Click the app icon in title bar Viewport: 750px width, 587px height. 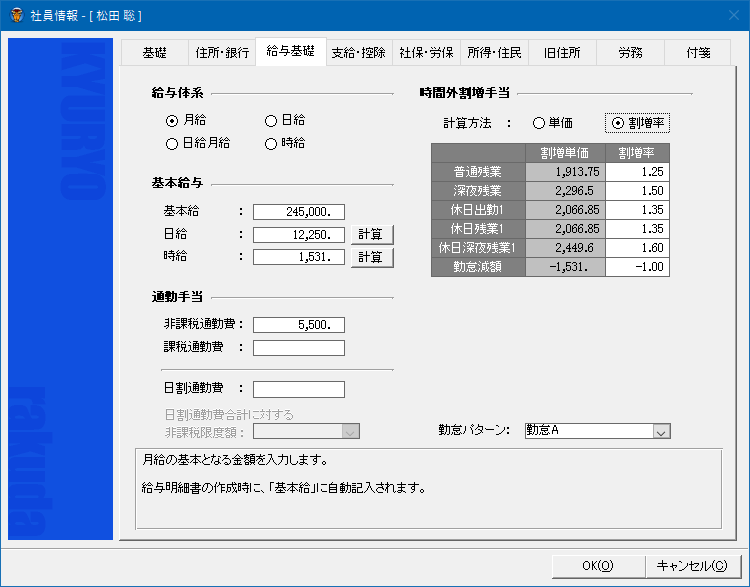point(17,15)
